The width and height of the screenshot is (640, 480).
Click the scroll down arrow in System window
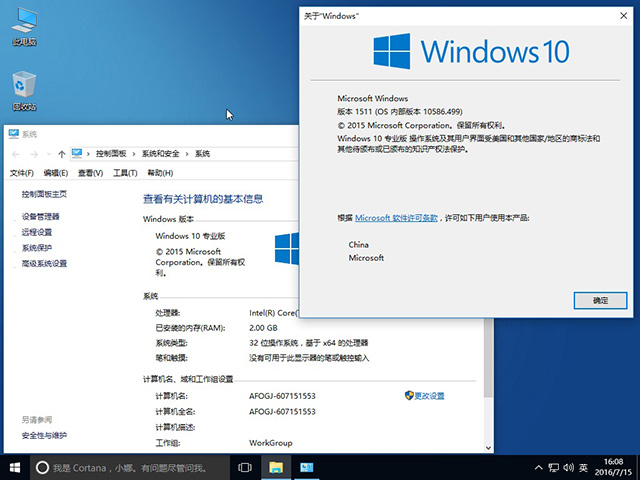tap(488, 448)
